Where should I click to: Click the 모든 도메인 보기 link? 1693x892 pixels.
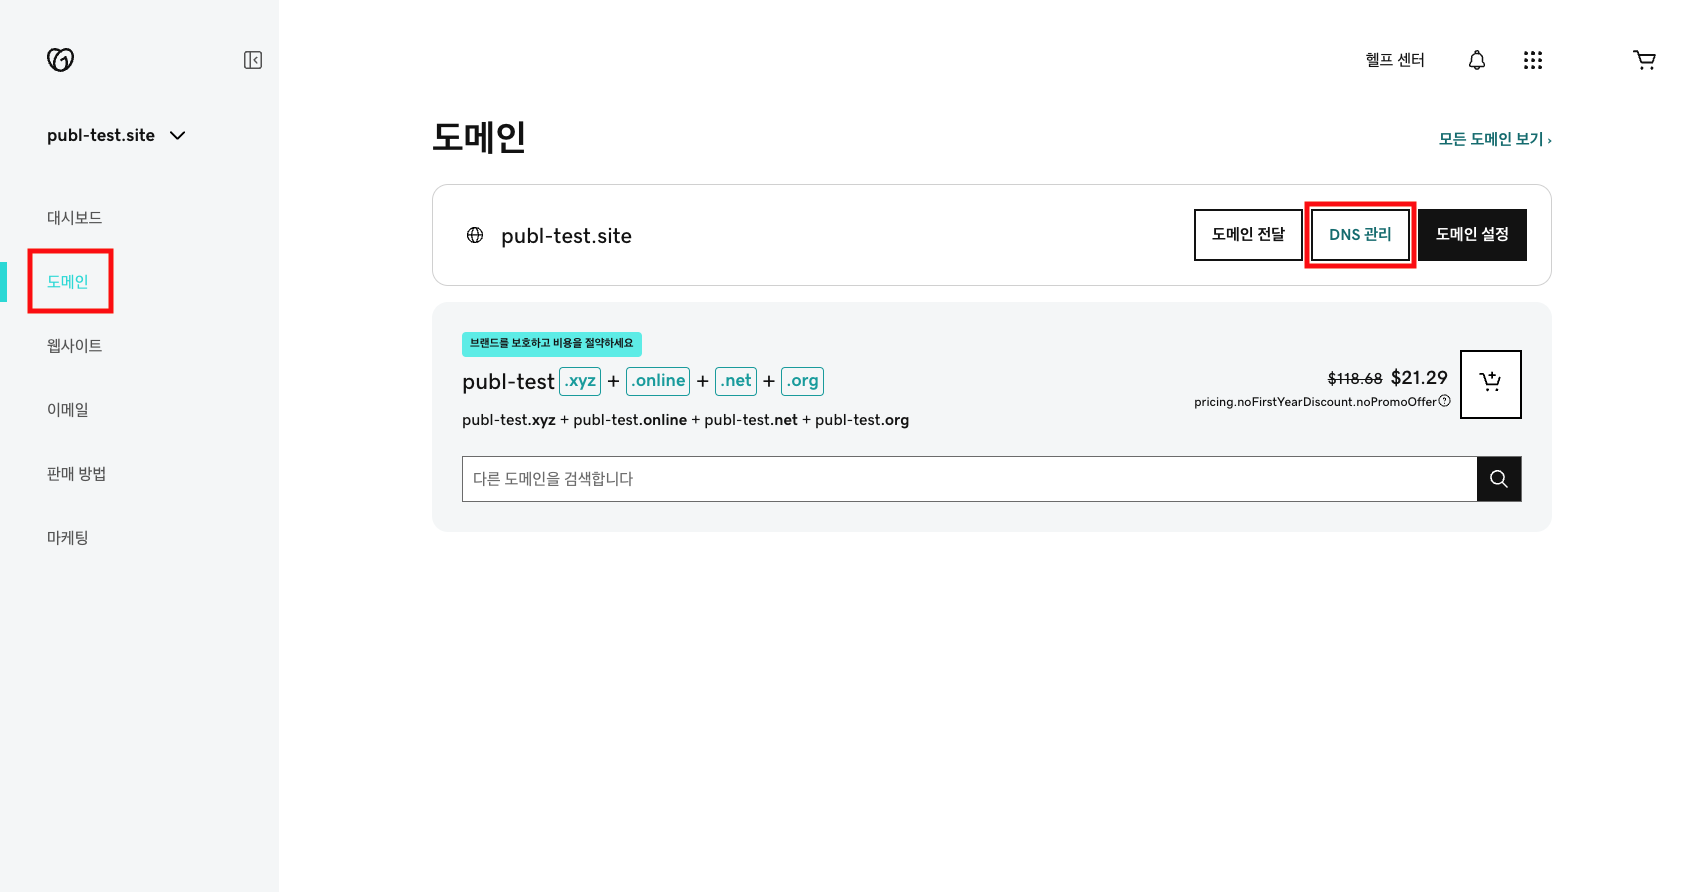1491,139
